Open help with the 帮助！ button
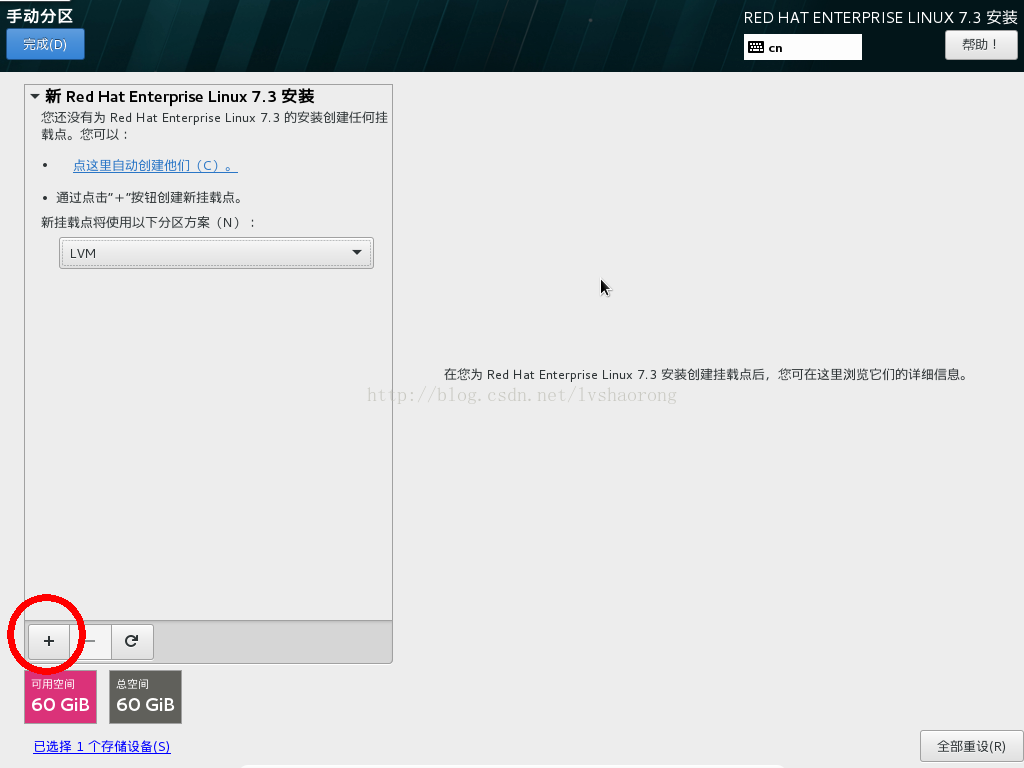Screen dimensions: 1024x768 981,44
